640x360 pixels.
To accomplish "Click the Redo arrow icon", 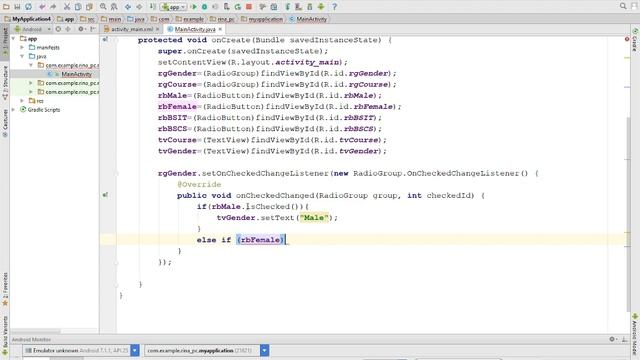I will point(53,7).
